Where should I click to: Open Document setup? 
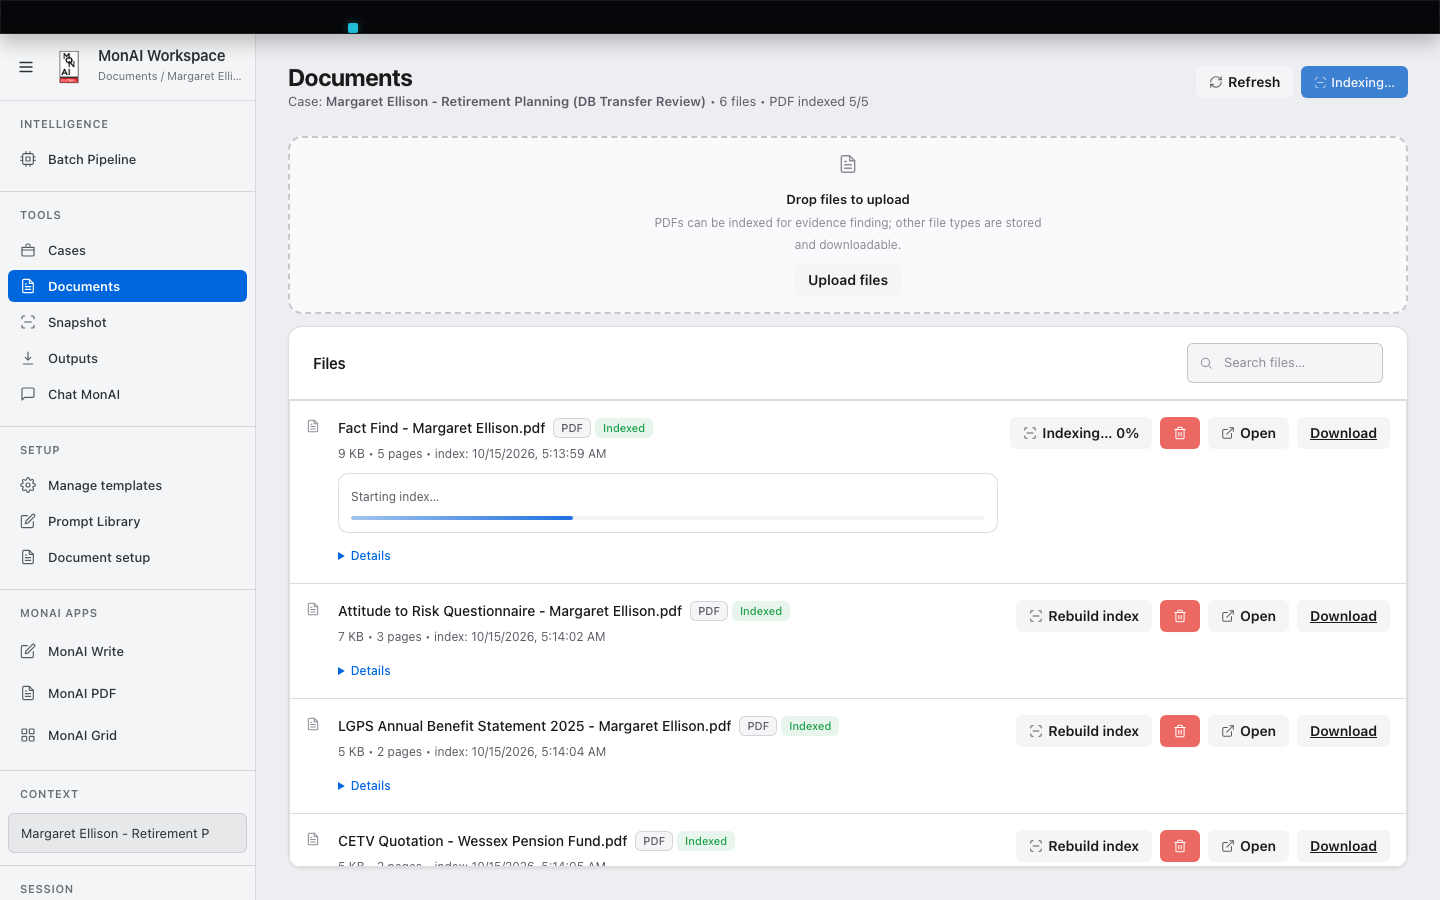click(127, 557)
